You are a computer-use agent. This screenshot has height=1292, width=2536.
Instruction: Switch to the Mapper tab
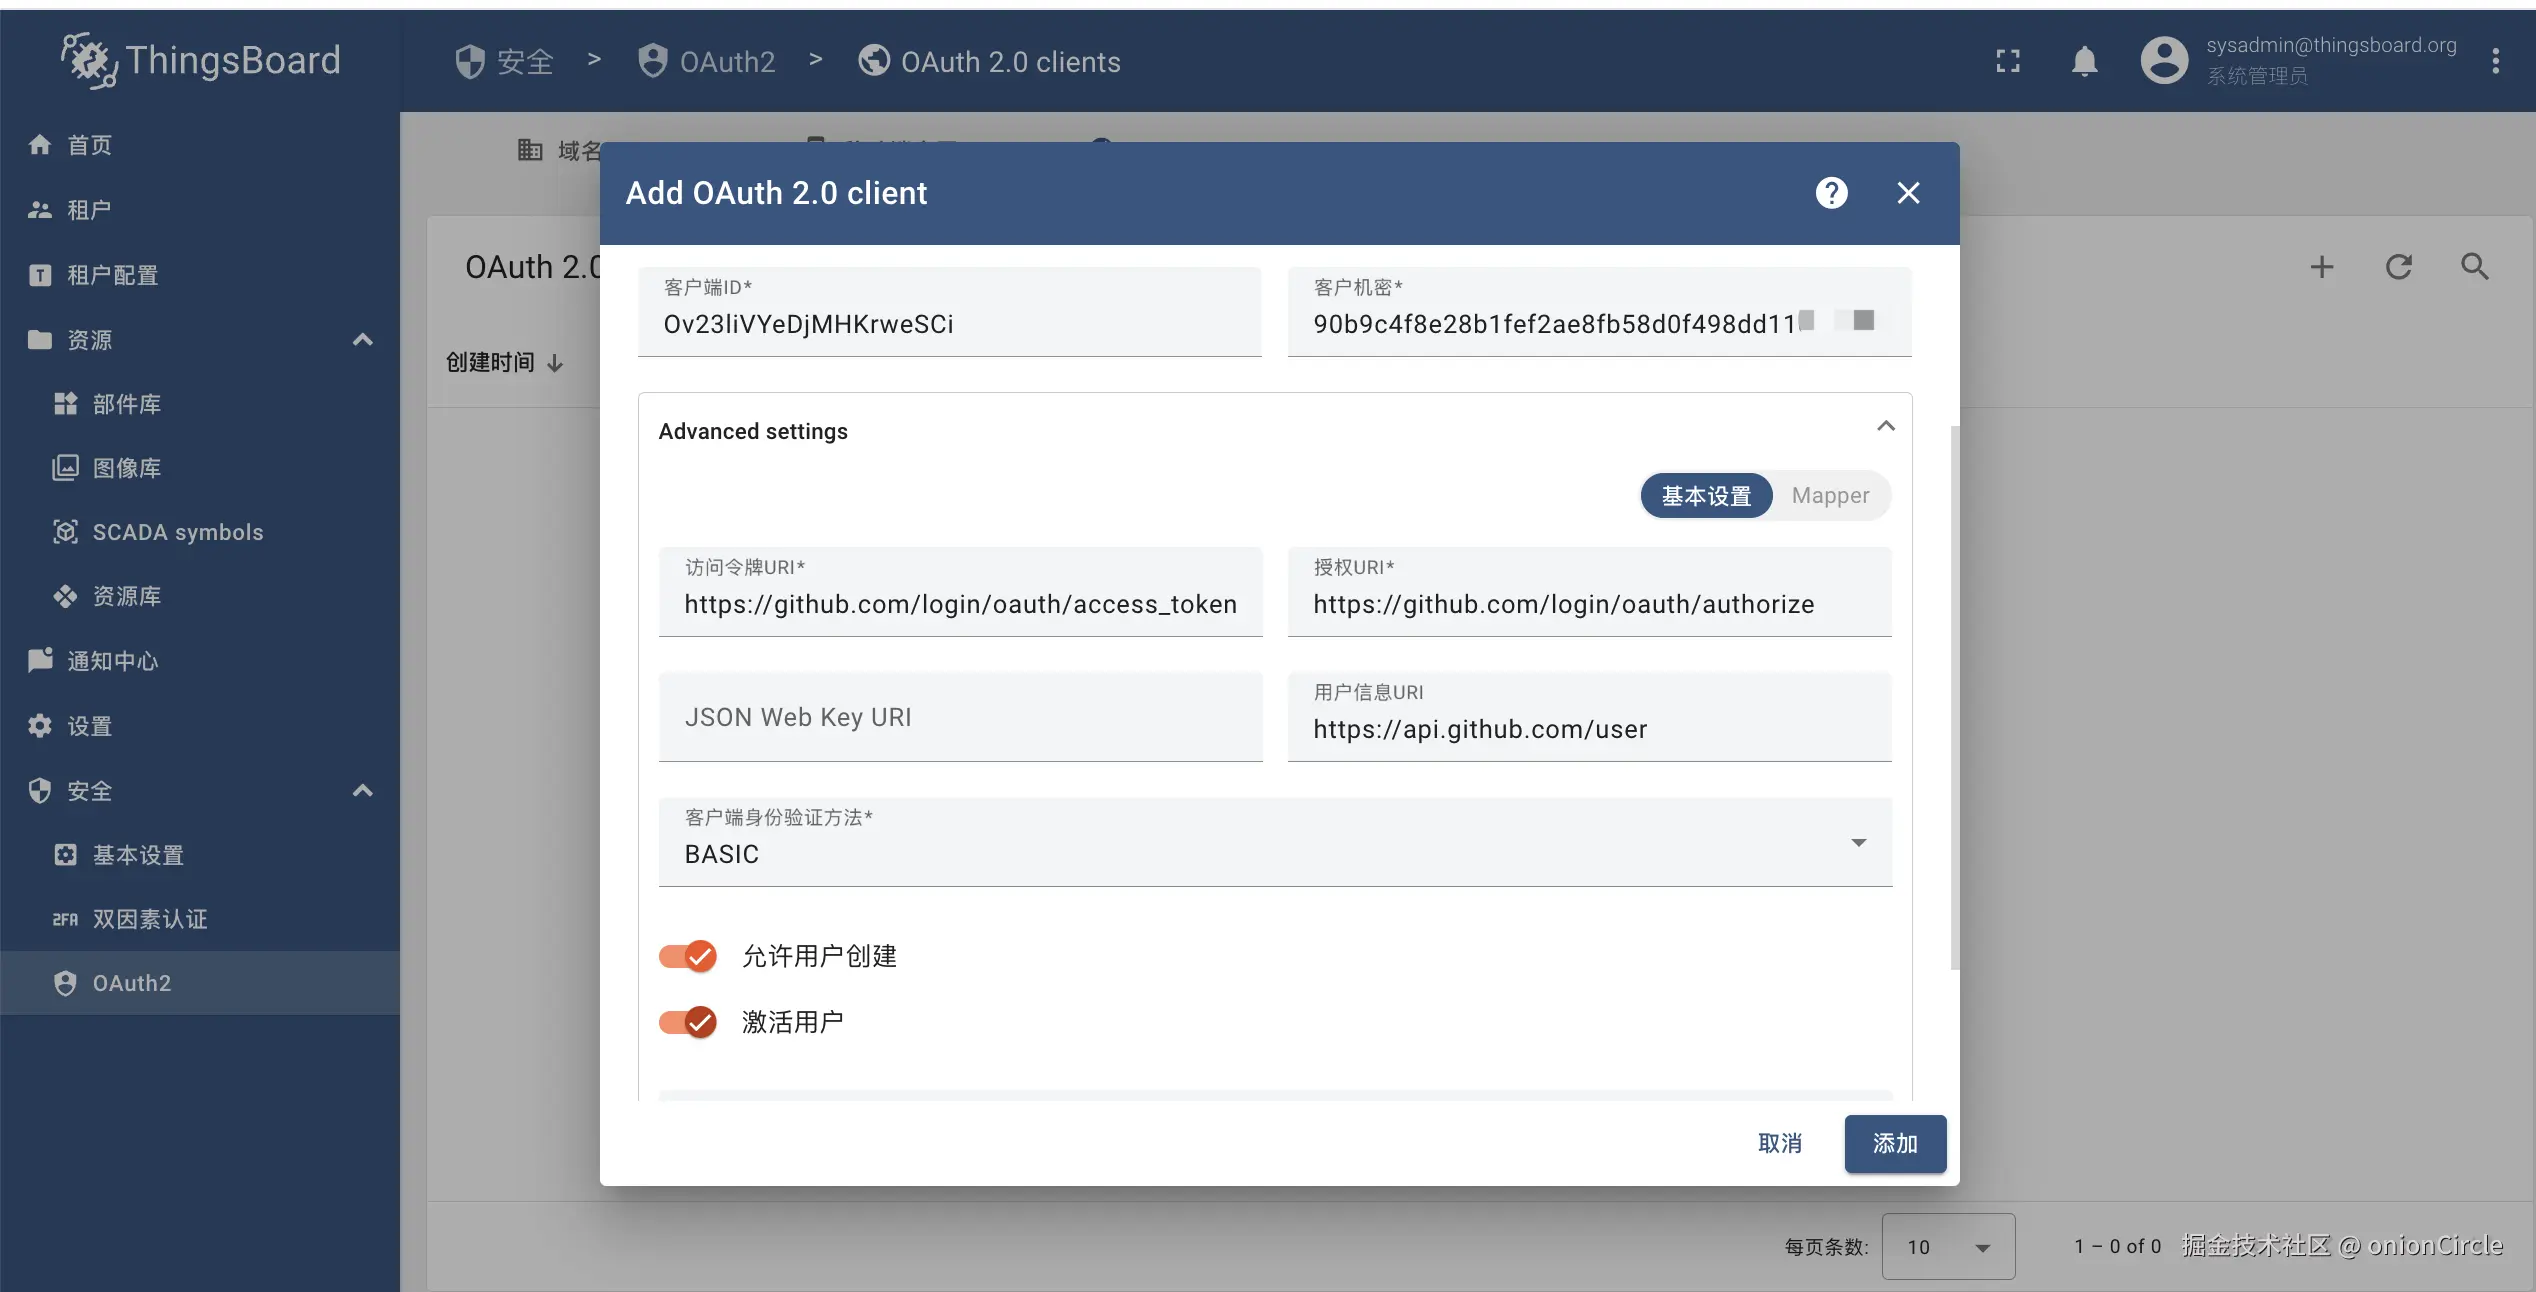coord(1829,496)
